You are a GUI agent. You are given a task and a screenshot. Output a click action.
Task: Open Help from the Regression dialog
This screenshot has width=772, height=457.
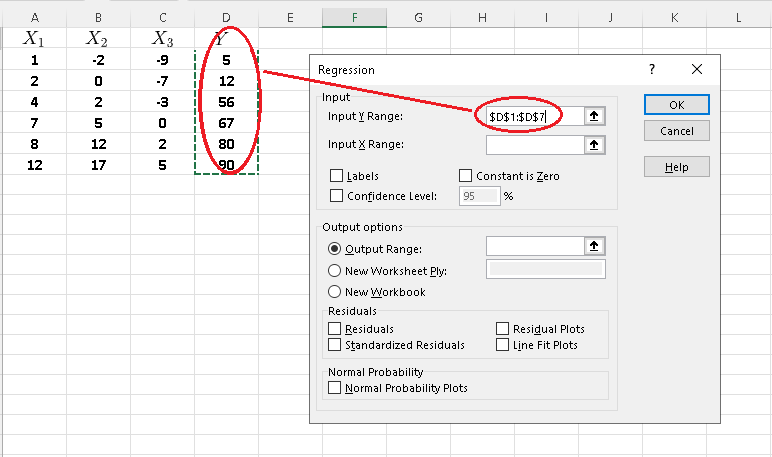[676, 167]
